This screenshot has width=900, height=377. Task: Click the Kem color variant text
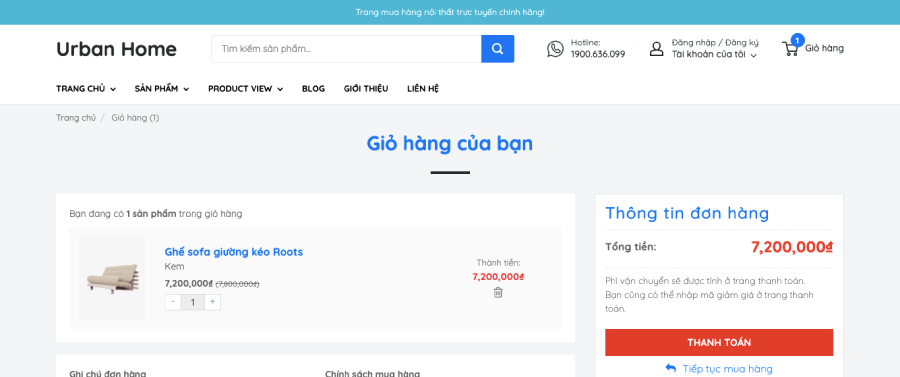point(174,267)
